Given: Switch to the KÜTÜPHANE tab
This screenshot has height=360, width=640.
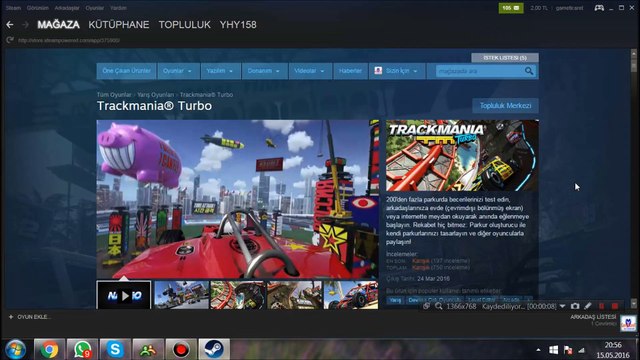Looking at the screenshot, I should [119, 25].
